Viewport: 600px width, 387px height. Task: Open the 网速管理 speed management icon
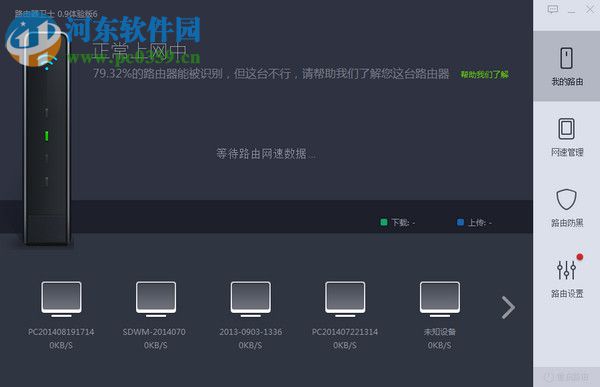point(566,129)
